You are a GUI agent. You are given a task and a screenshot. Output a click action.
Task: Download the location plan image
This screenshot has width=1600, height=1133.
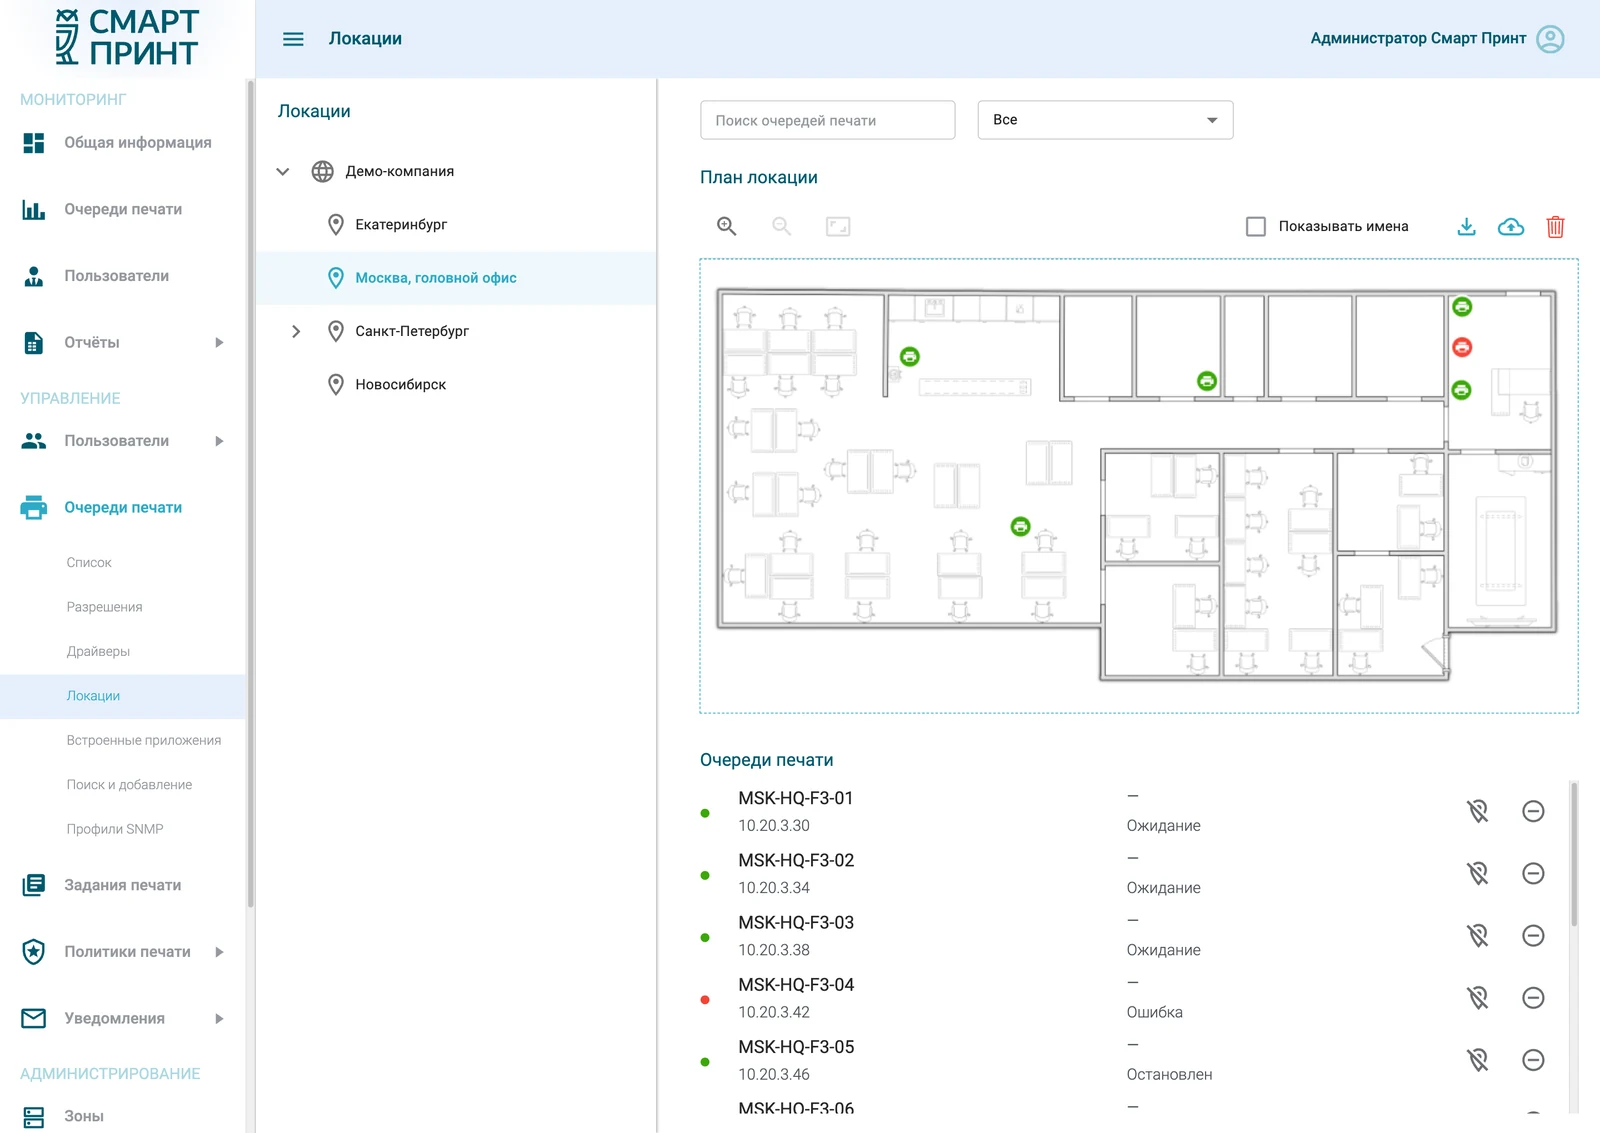click(1466, 226)
